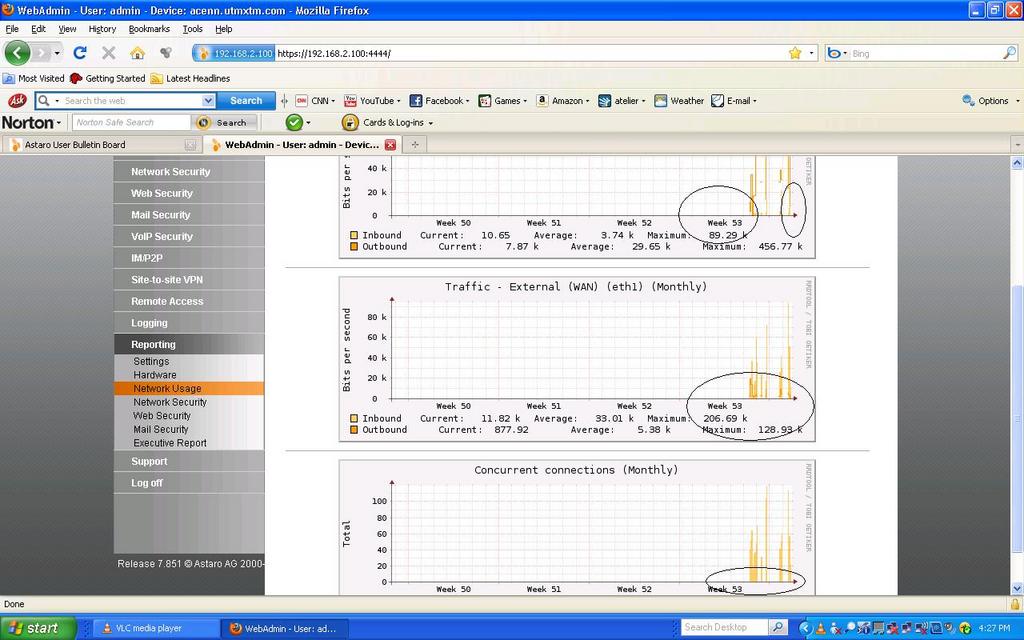The width and height of the screenshot is (1024, 640).
Task: Open the YouTube toolbar shortcut
Action: tap(371, 101)
